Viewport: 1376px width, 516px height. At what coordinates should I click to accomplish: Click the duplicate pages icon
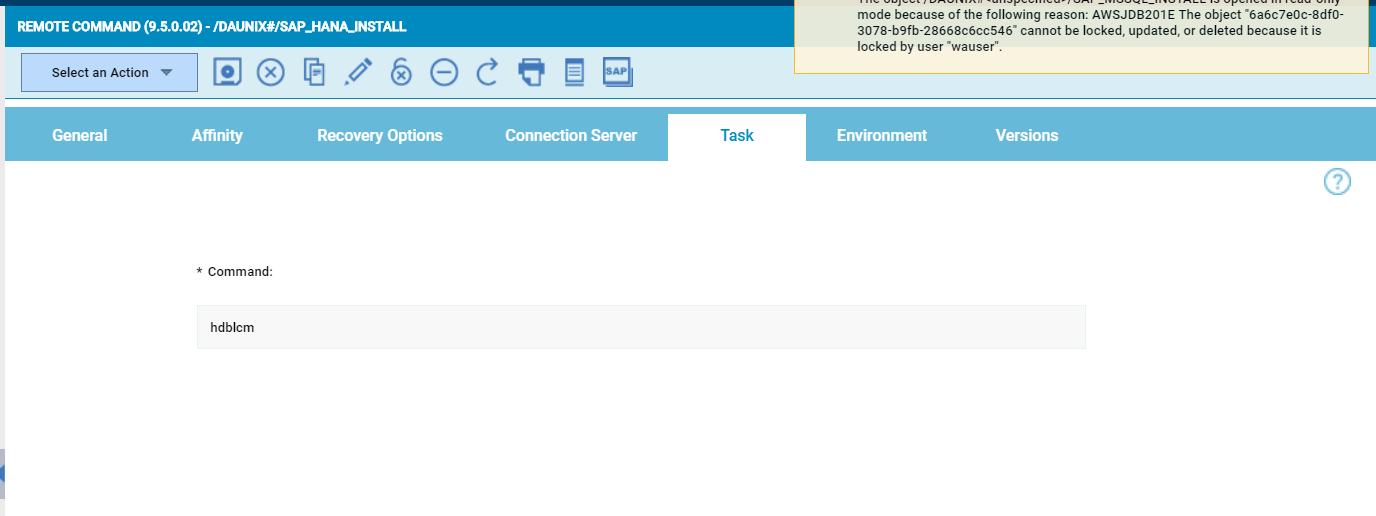click(315, 72)
